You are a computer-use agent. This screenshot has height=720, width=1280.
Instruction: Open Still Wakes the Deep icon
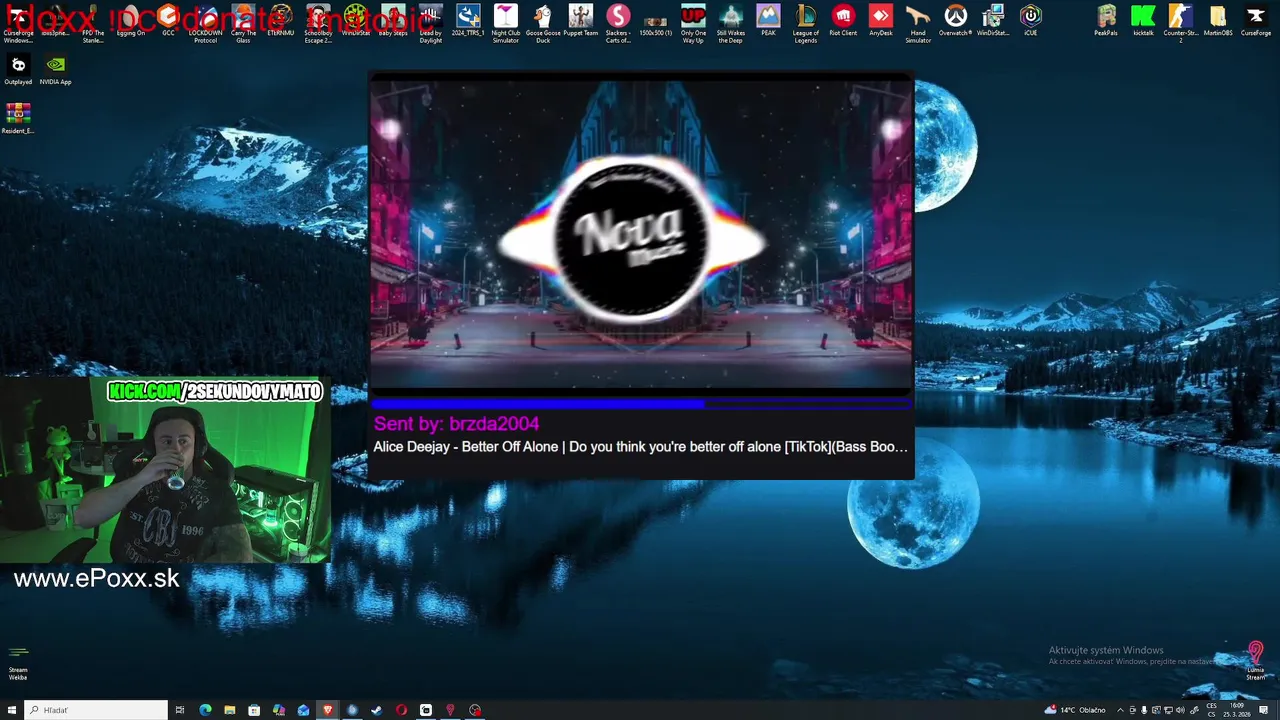[731, 23]
